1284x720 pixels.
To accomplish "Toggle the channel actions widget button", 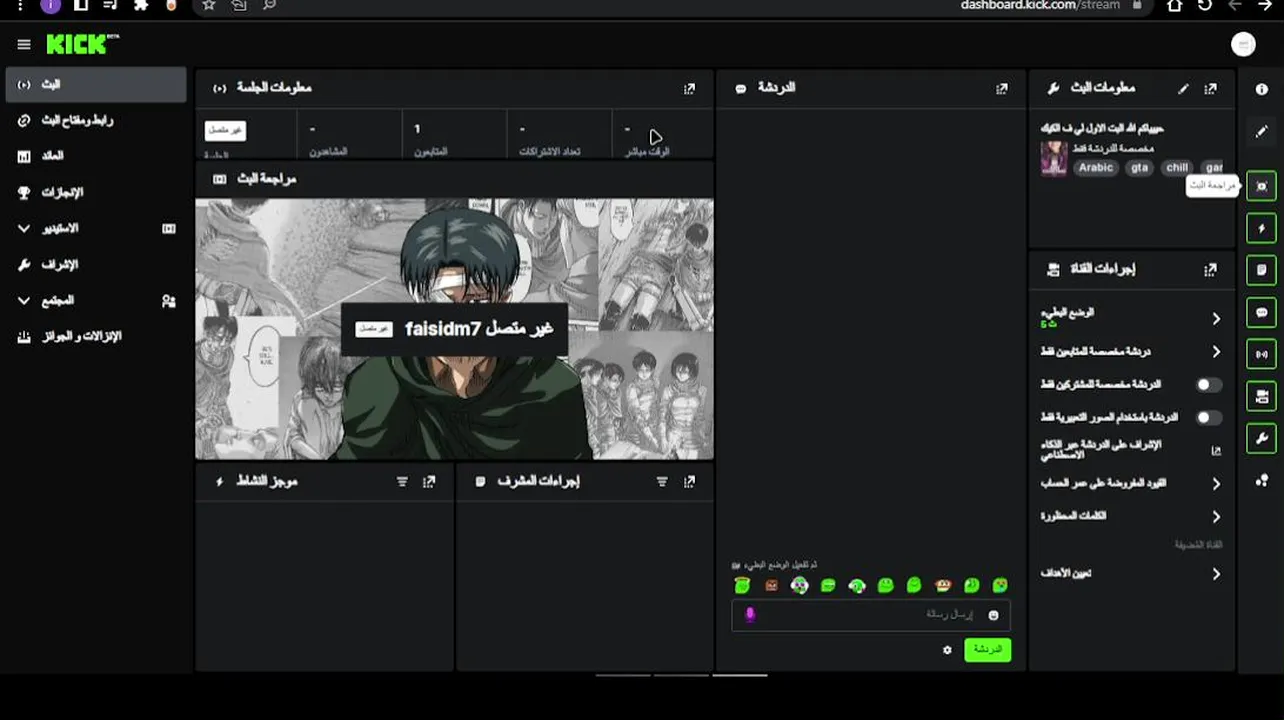I will [1262, 396].
